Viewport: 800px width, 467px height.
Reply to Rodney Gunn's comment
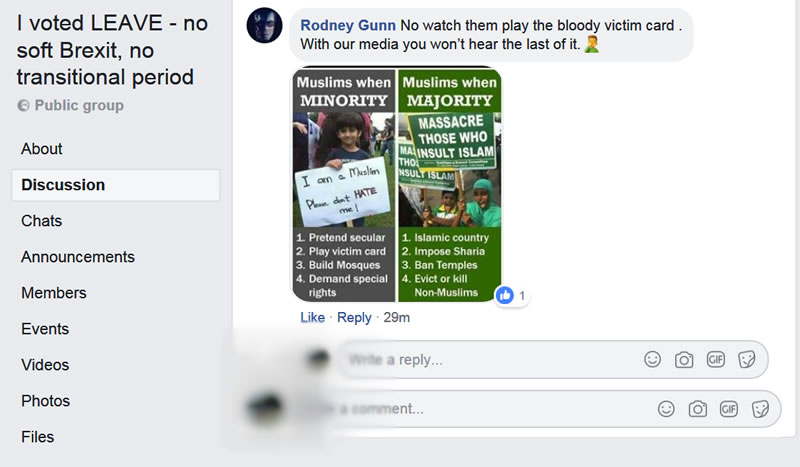(x=354, y=317)
